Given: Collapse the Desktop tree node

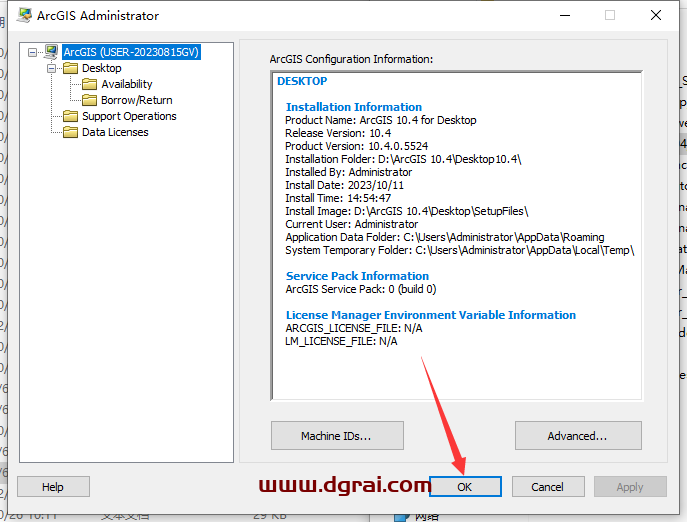Looking at the screenshot, I should 51,68.
